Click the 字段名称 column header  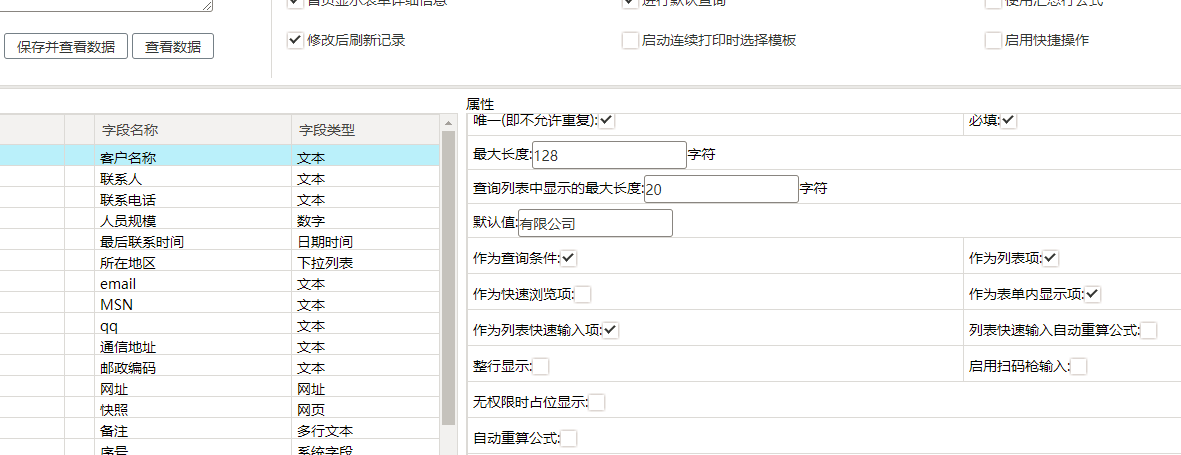coord(193,130)
